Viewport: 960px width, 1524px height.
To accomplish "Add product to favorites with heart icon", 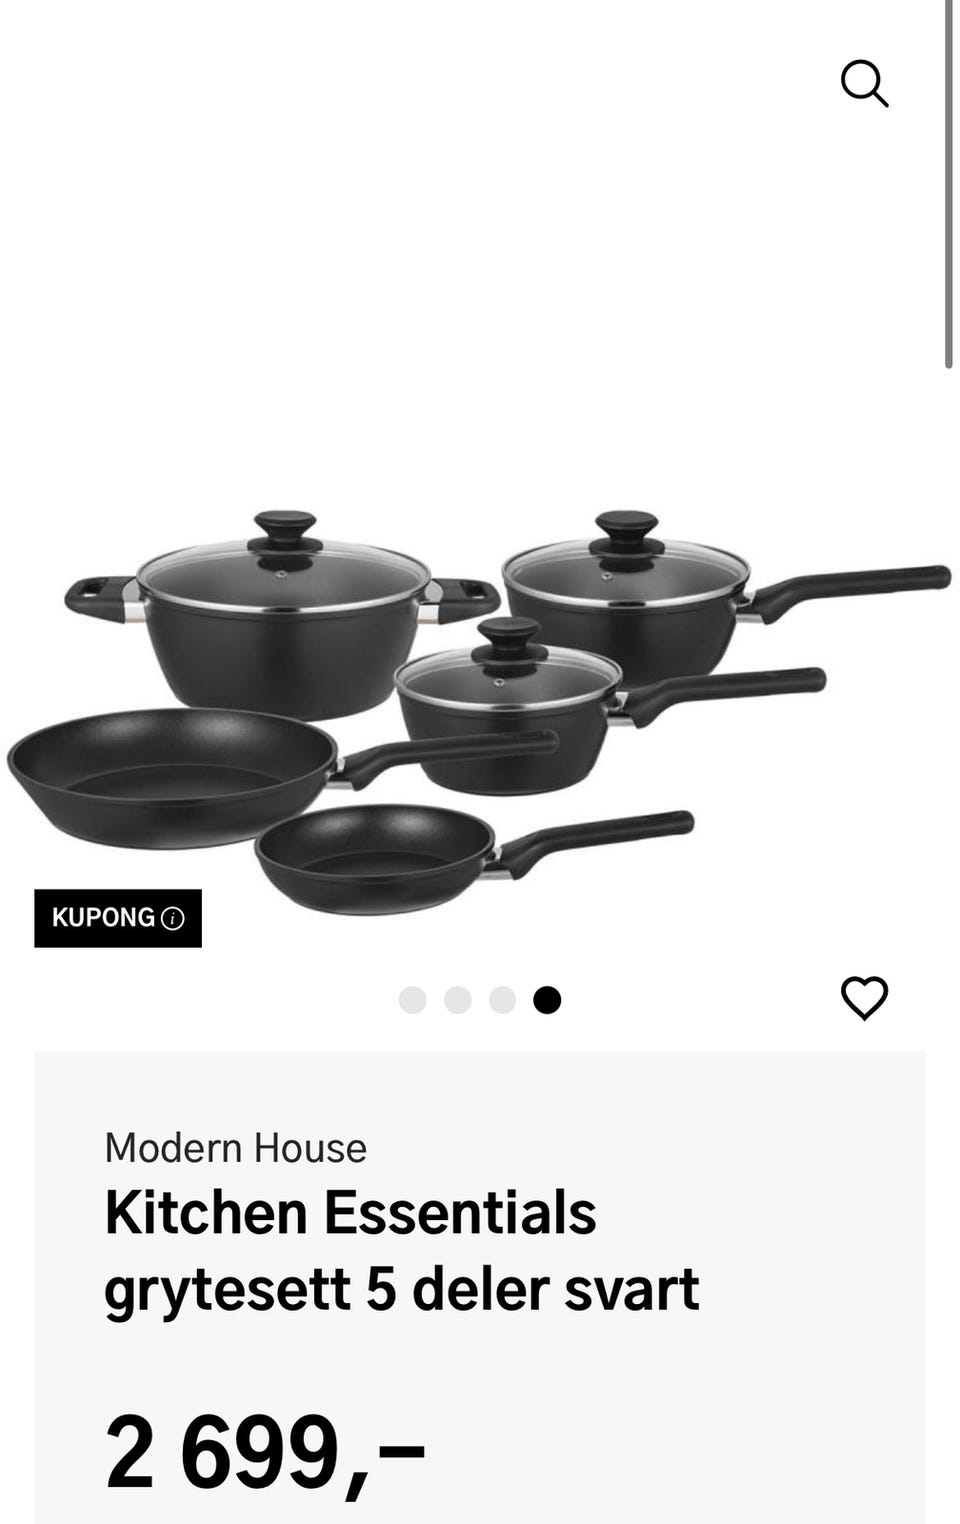I will (x=864, y=998).
